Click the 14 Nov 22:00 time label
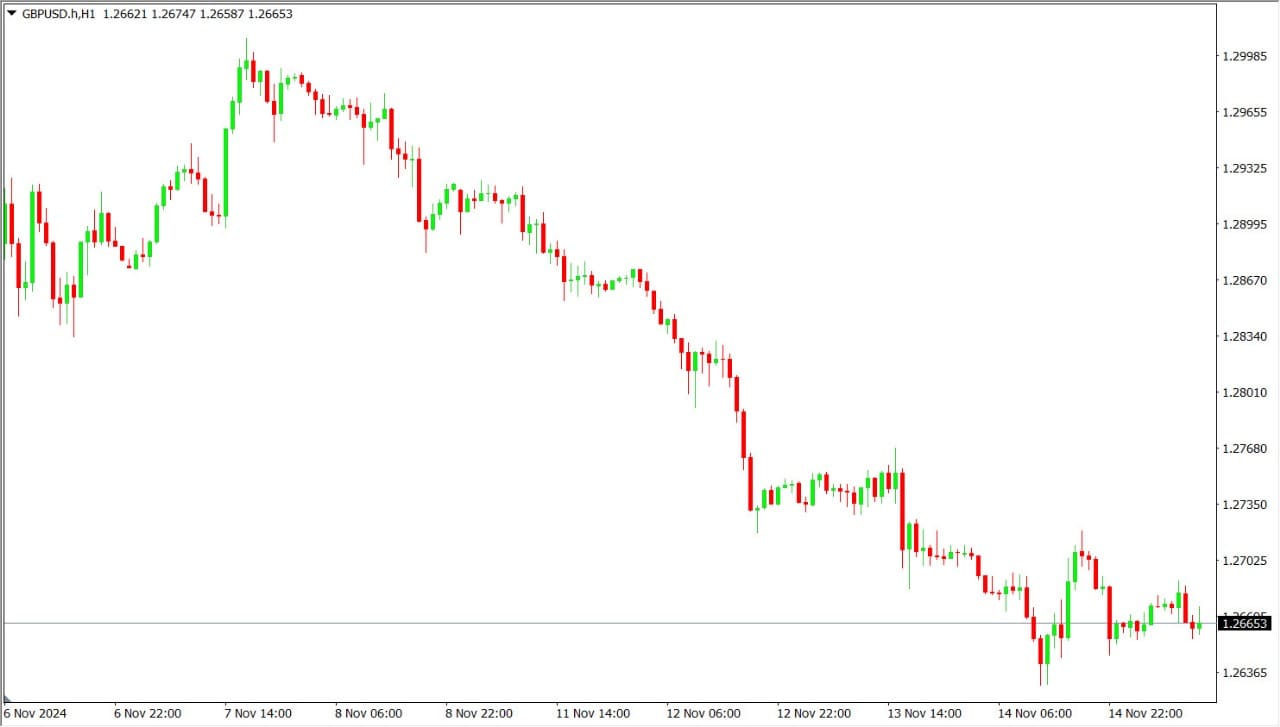Image resolution: width=1280 pixels, height=727 pixels. [1146, 714]
